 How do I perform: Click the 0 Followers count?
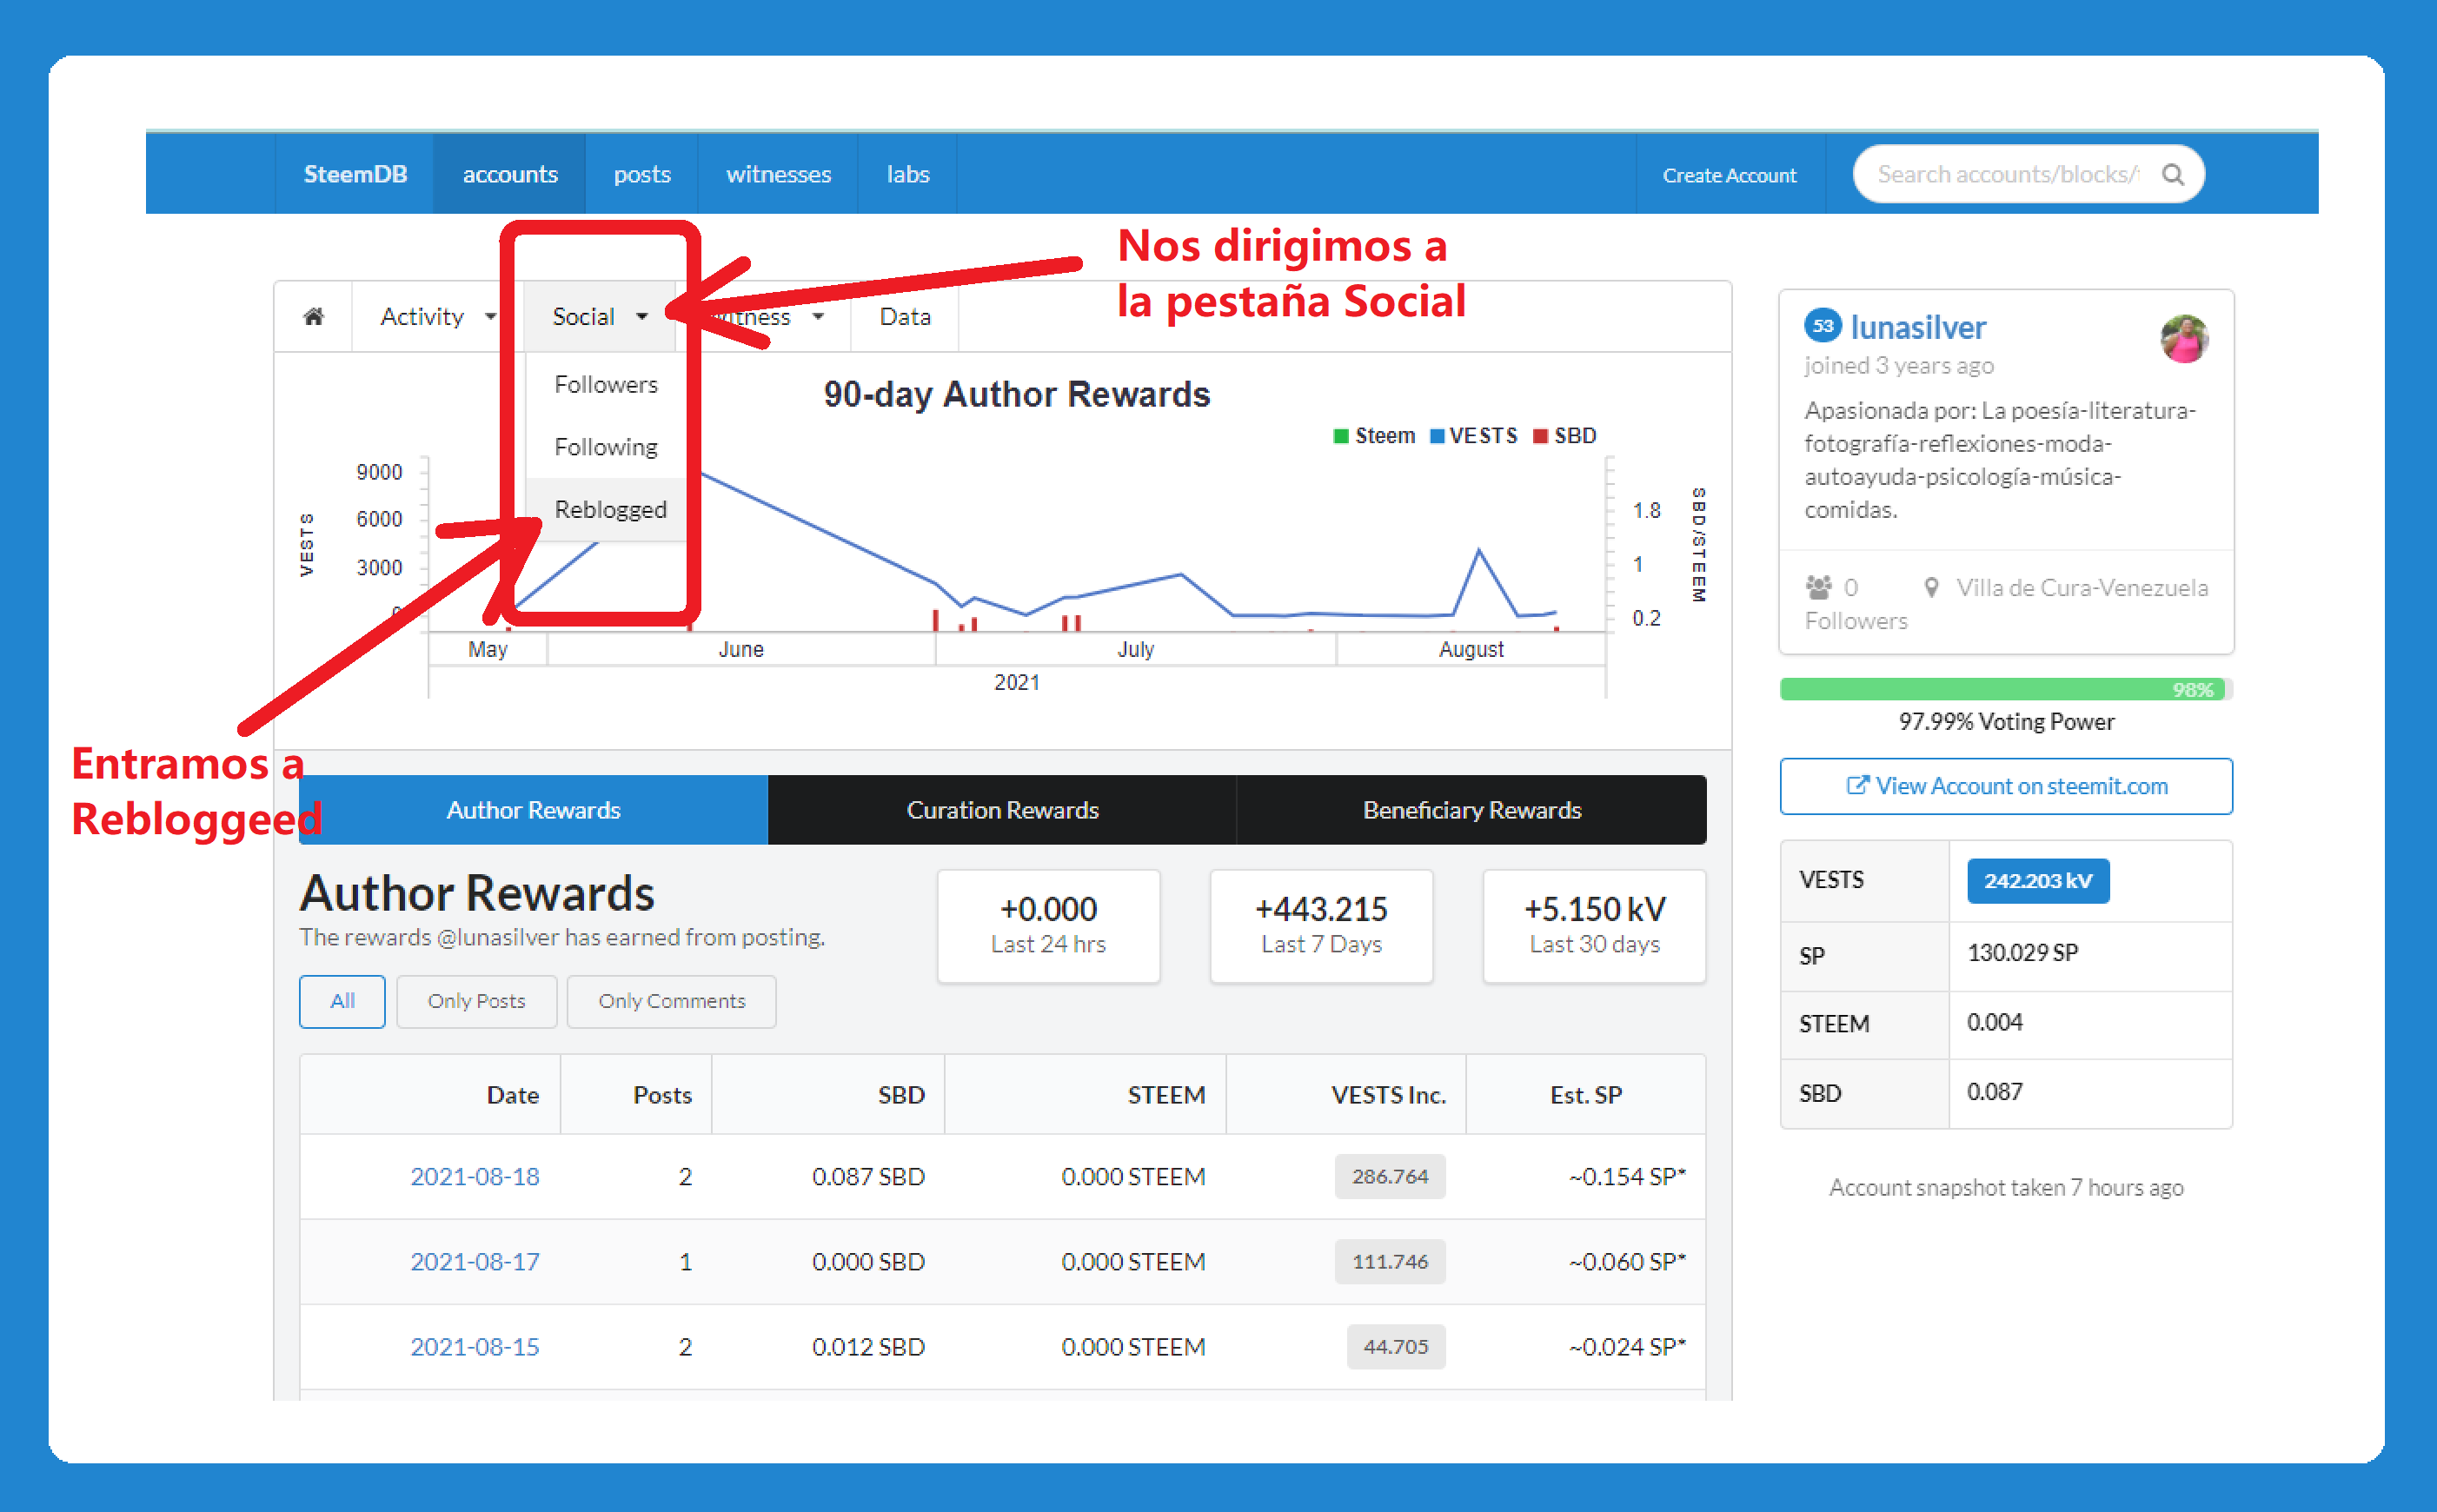(x=1855, y=604)
